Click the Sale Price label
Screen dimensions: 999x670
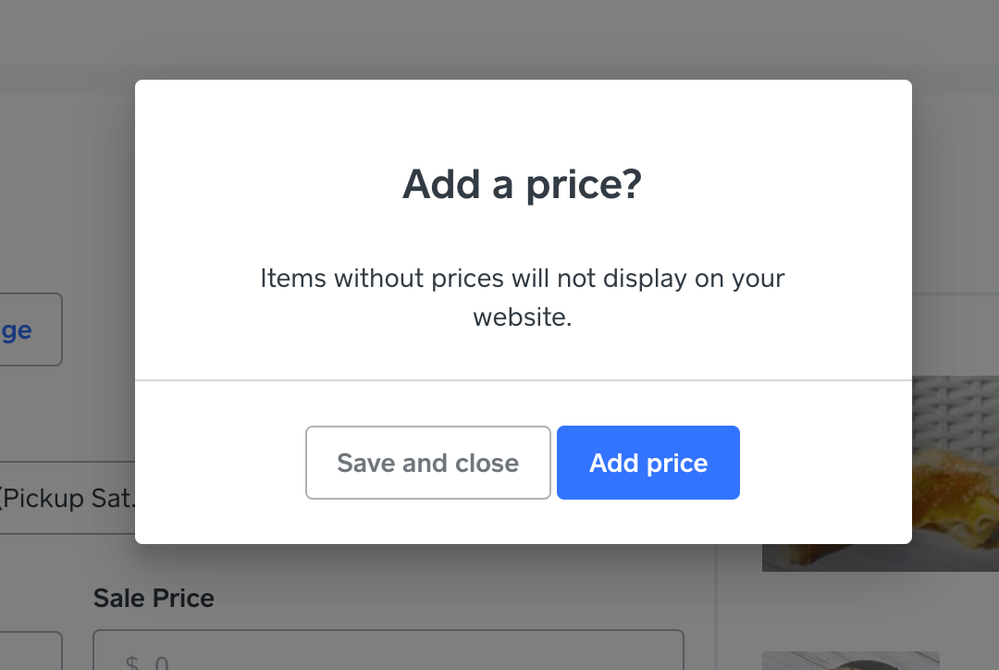[153, 598]
